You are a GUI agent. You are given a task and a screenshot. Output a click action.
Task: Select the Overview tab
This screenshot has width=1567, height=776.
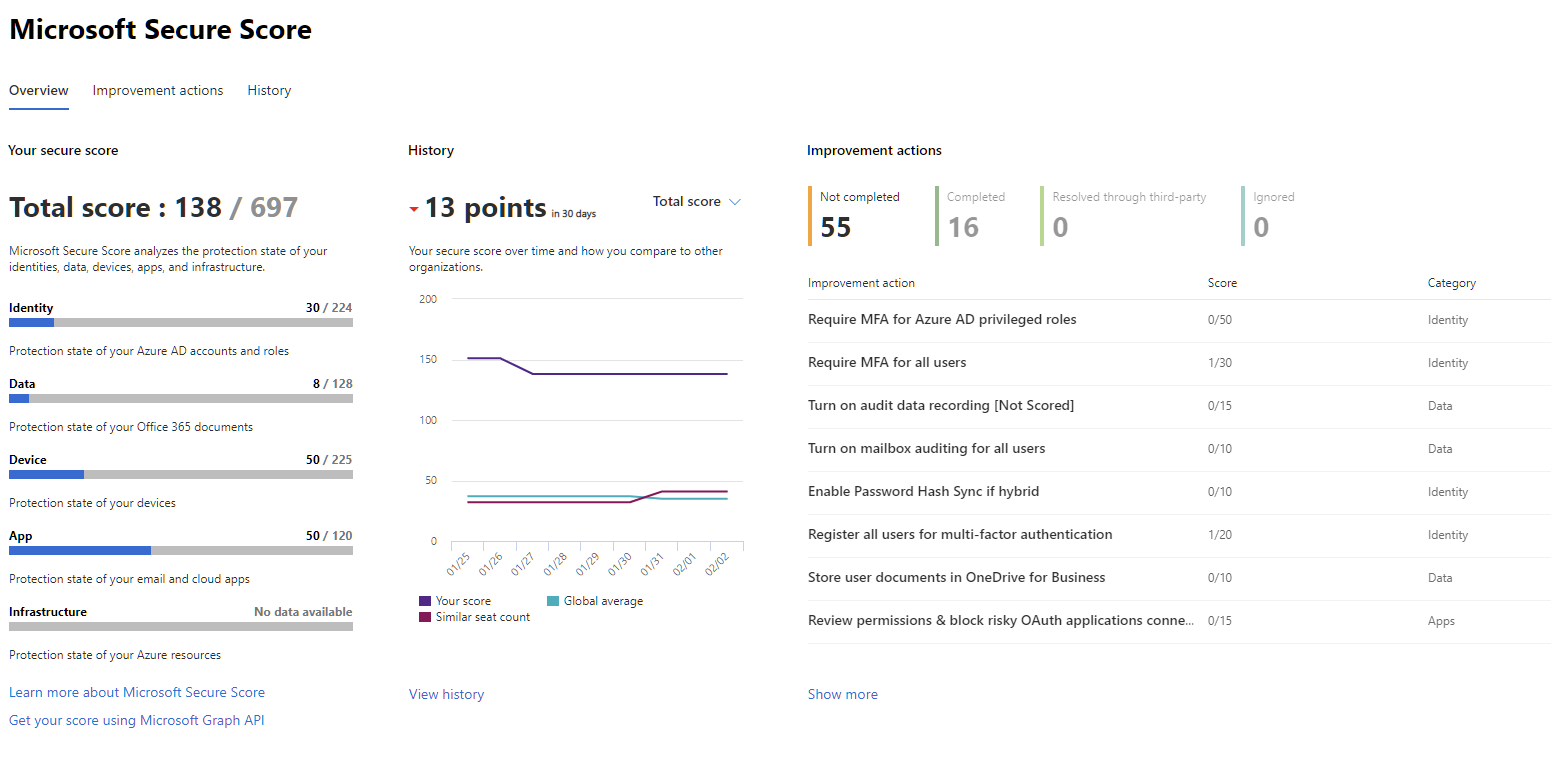click(x=38, y=90)
